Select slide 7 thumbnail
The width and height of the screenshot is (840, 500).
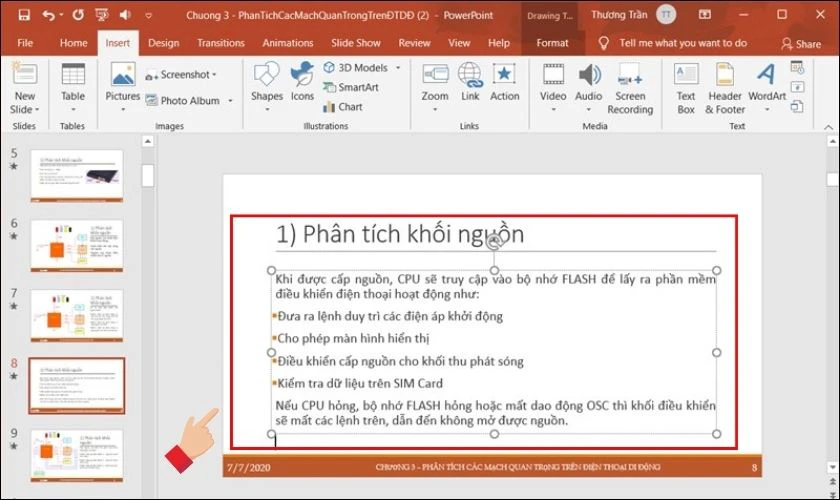click(77, 316)
